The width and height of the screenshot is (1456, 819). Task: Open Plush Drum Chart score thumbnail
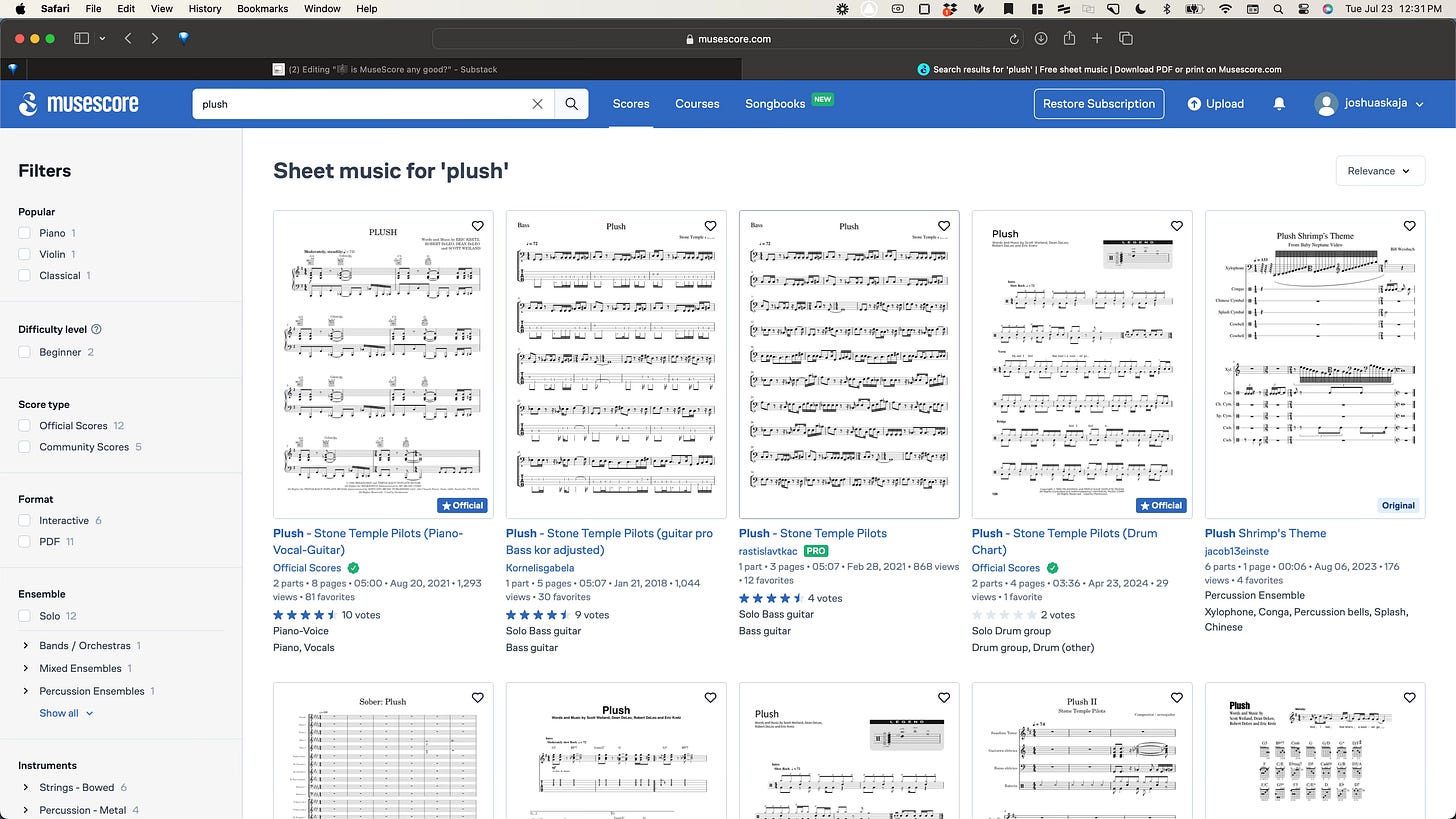pyautogui.click(x=1081, y=364)
